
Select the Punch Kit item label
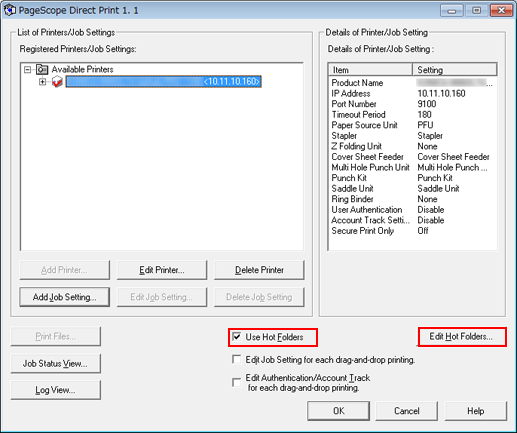tap(349, 178)
